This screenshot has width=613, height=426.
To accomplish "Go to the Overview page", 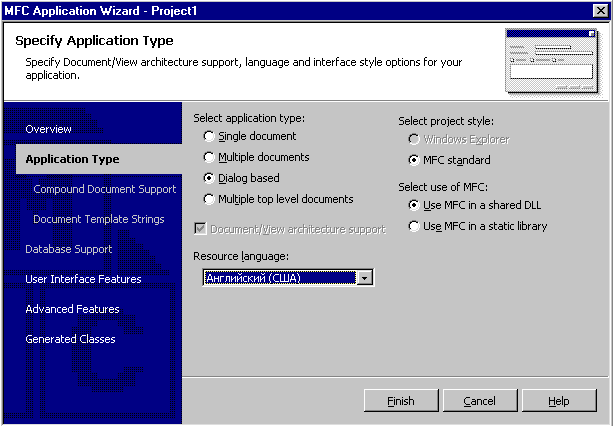I will (x=48, y=129).
